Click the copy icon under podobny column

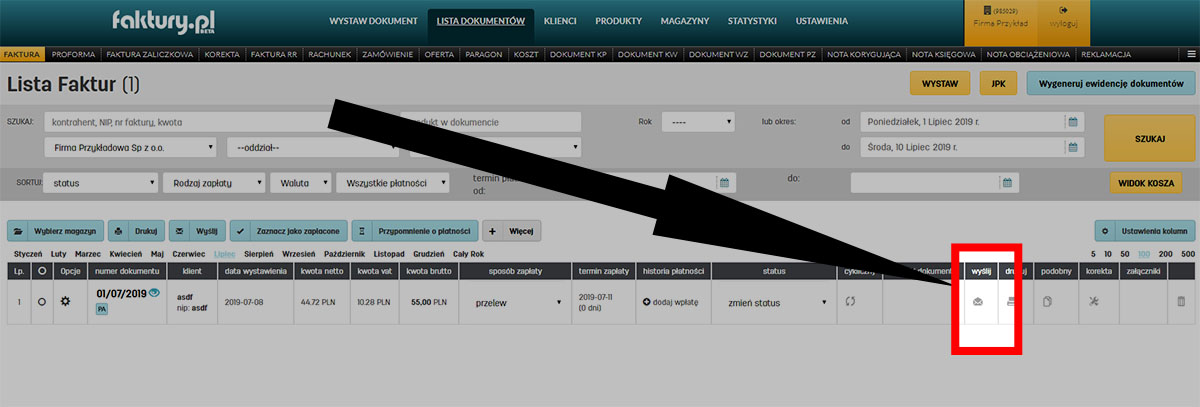click(1048, 301)
